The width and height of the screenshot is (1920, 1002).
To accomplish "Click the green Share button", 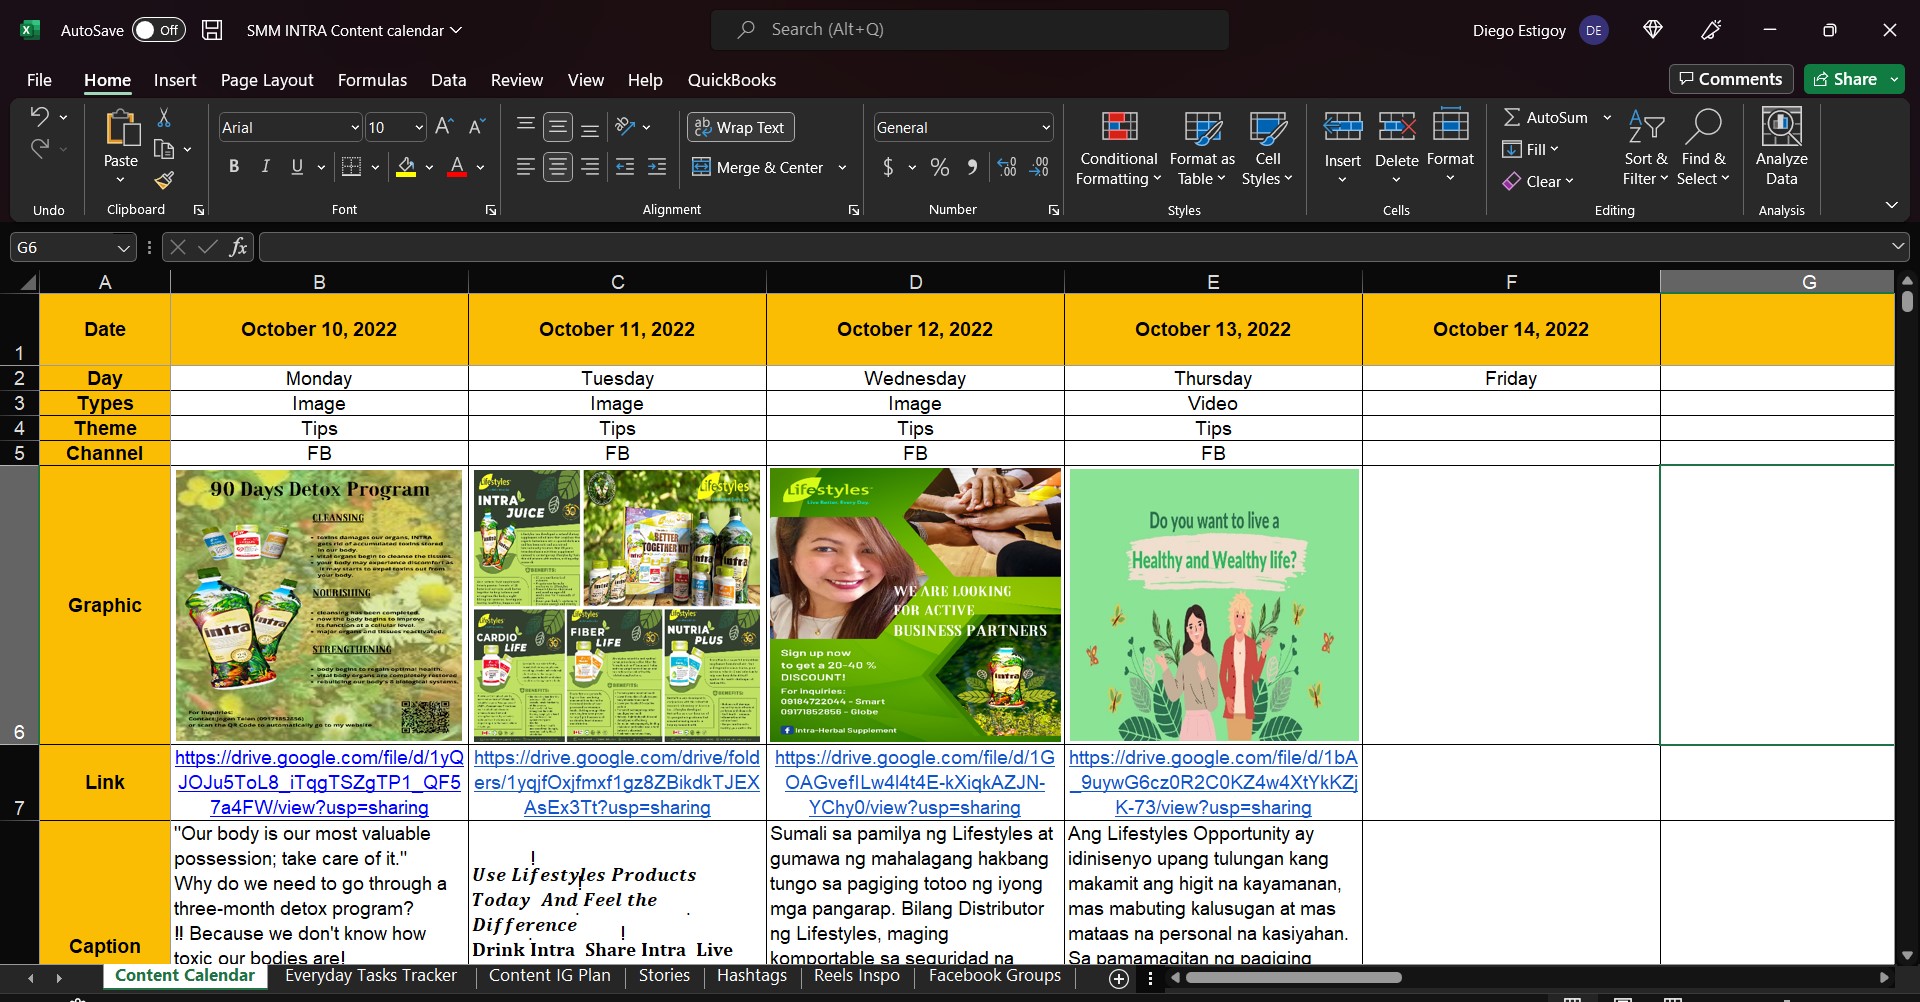I will click(x=1845, y=79).
